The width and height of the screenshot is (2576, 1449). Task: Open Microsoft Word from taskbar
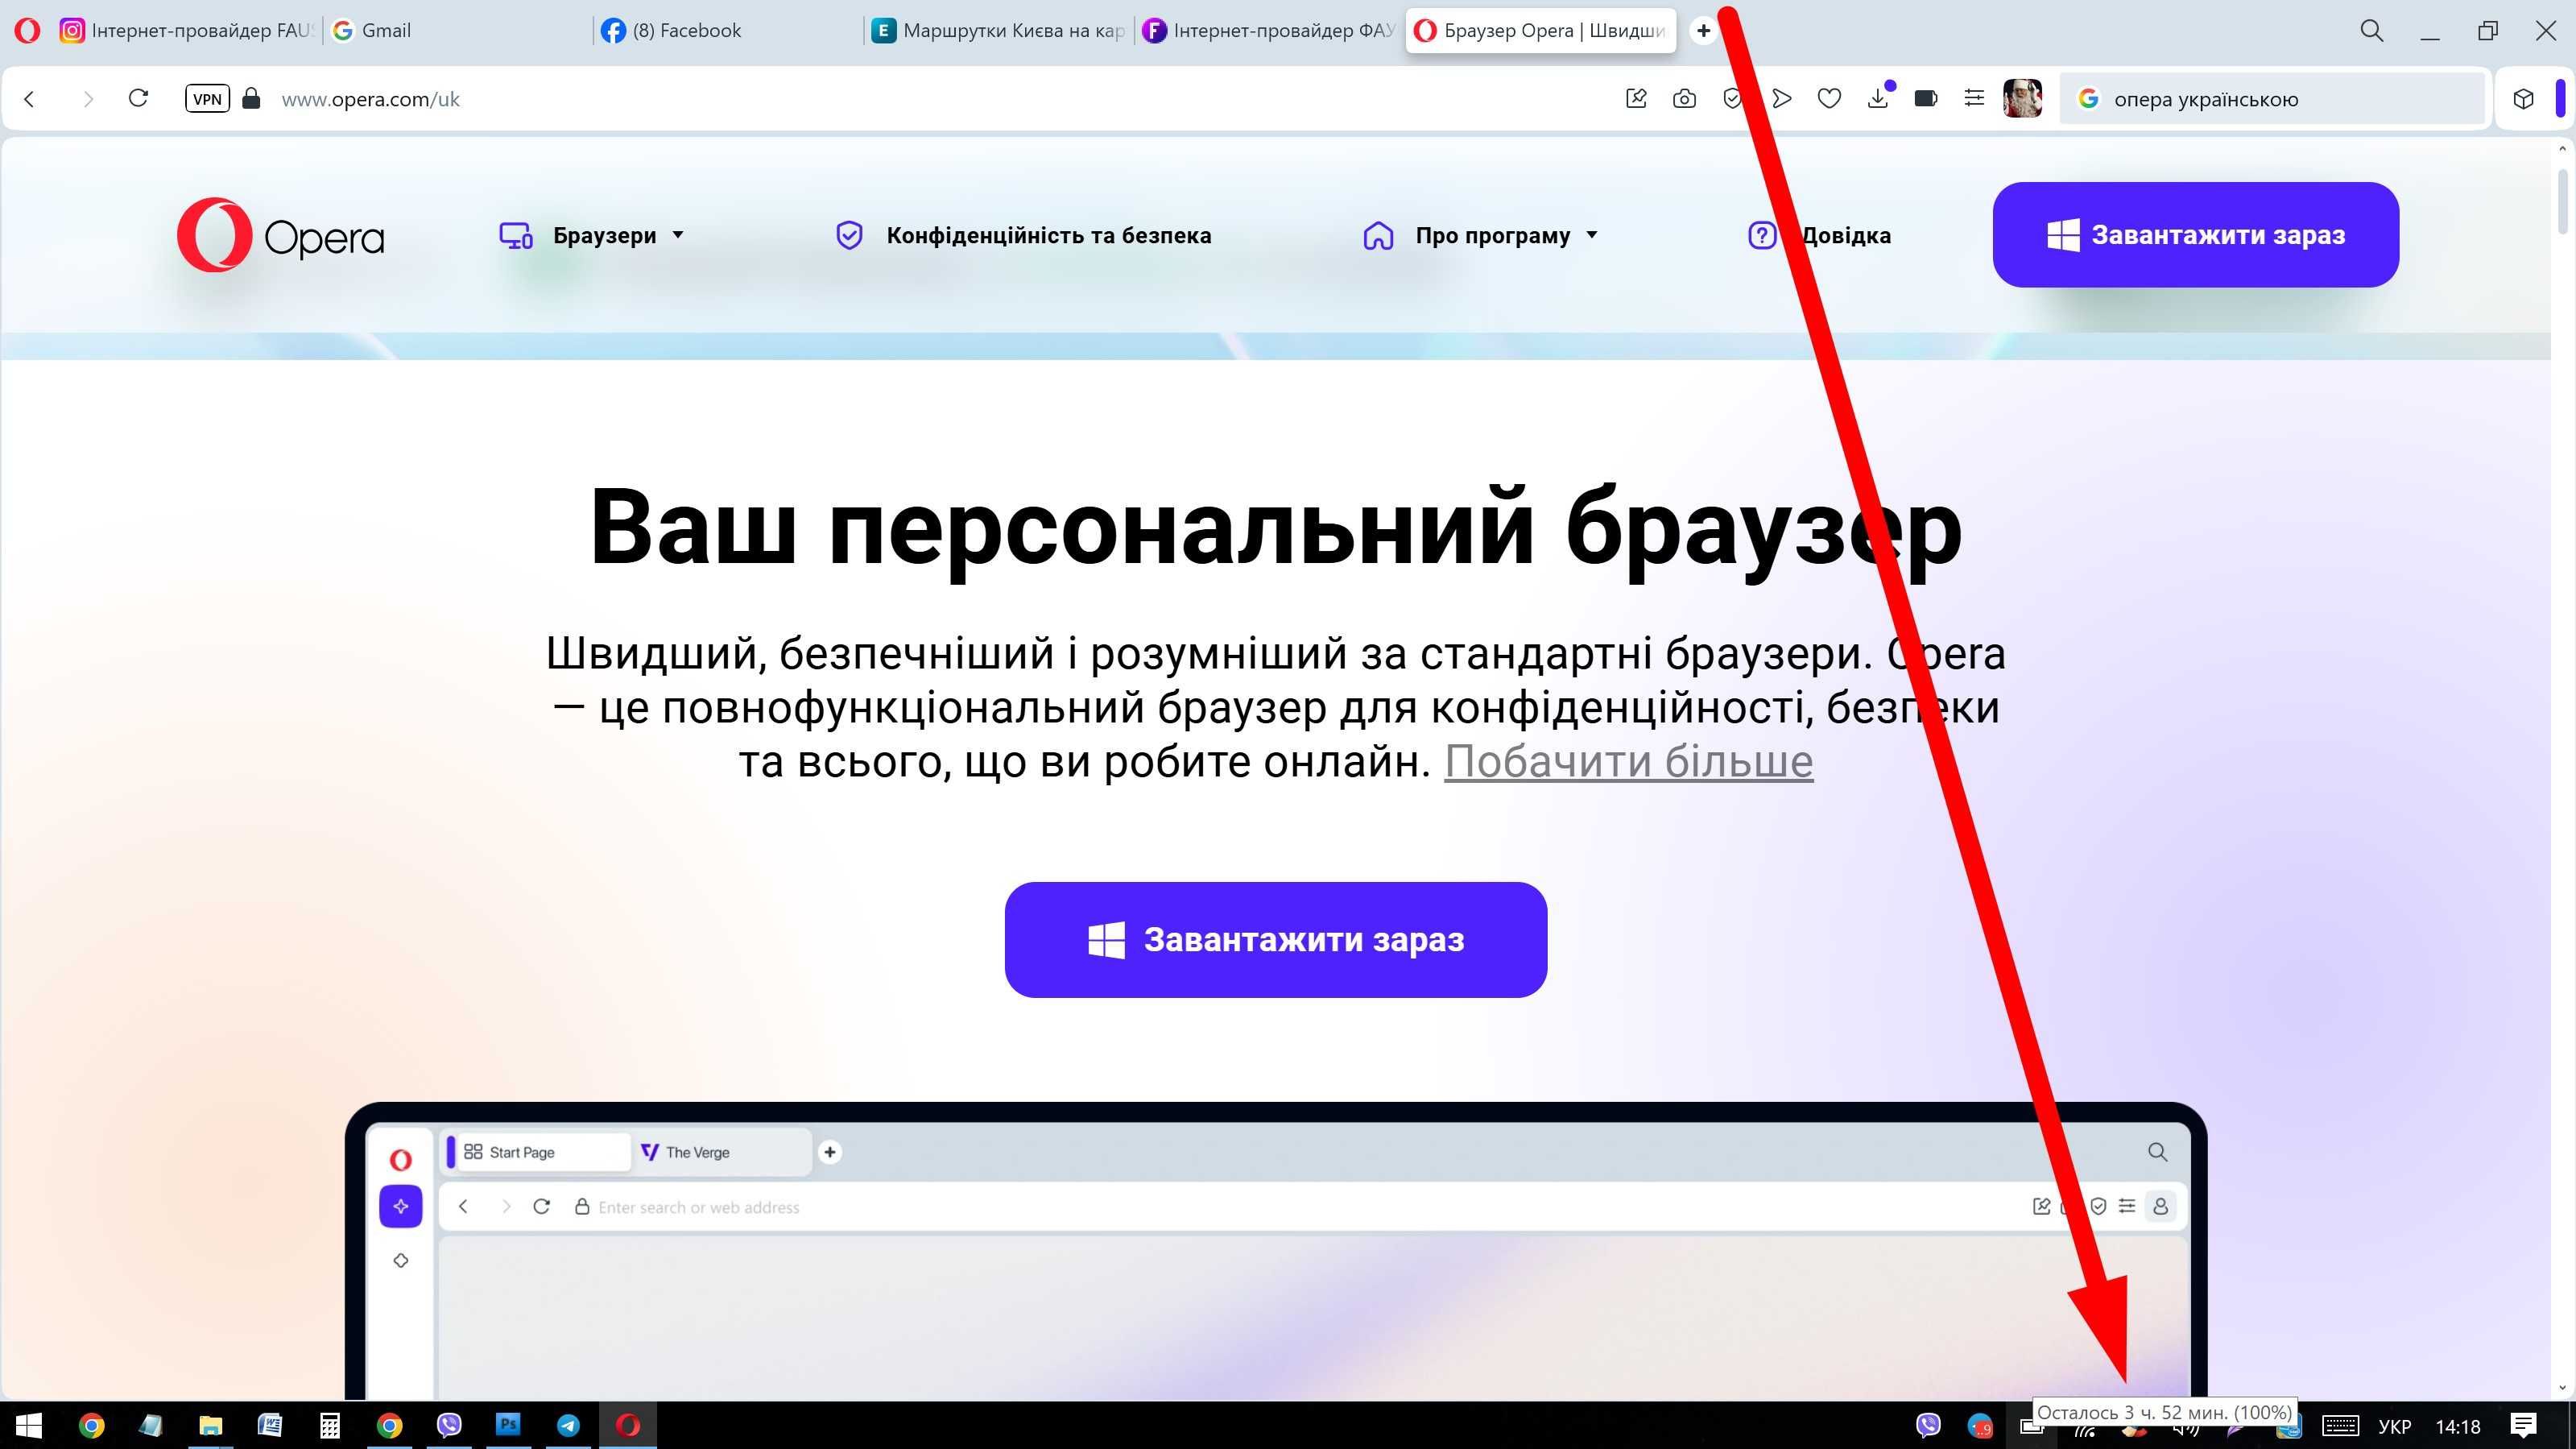(270, 1425)
